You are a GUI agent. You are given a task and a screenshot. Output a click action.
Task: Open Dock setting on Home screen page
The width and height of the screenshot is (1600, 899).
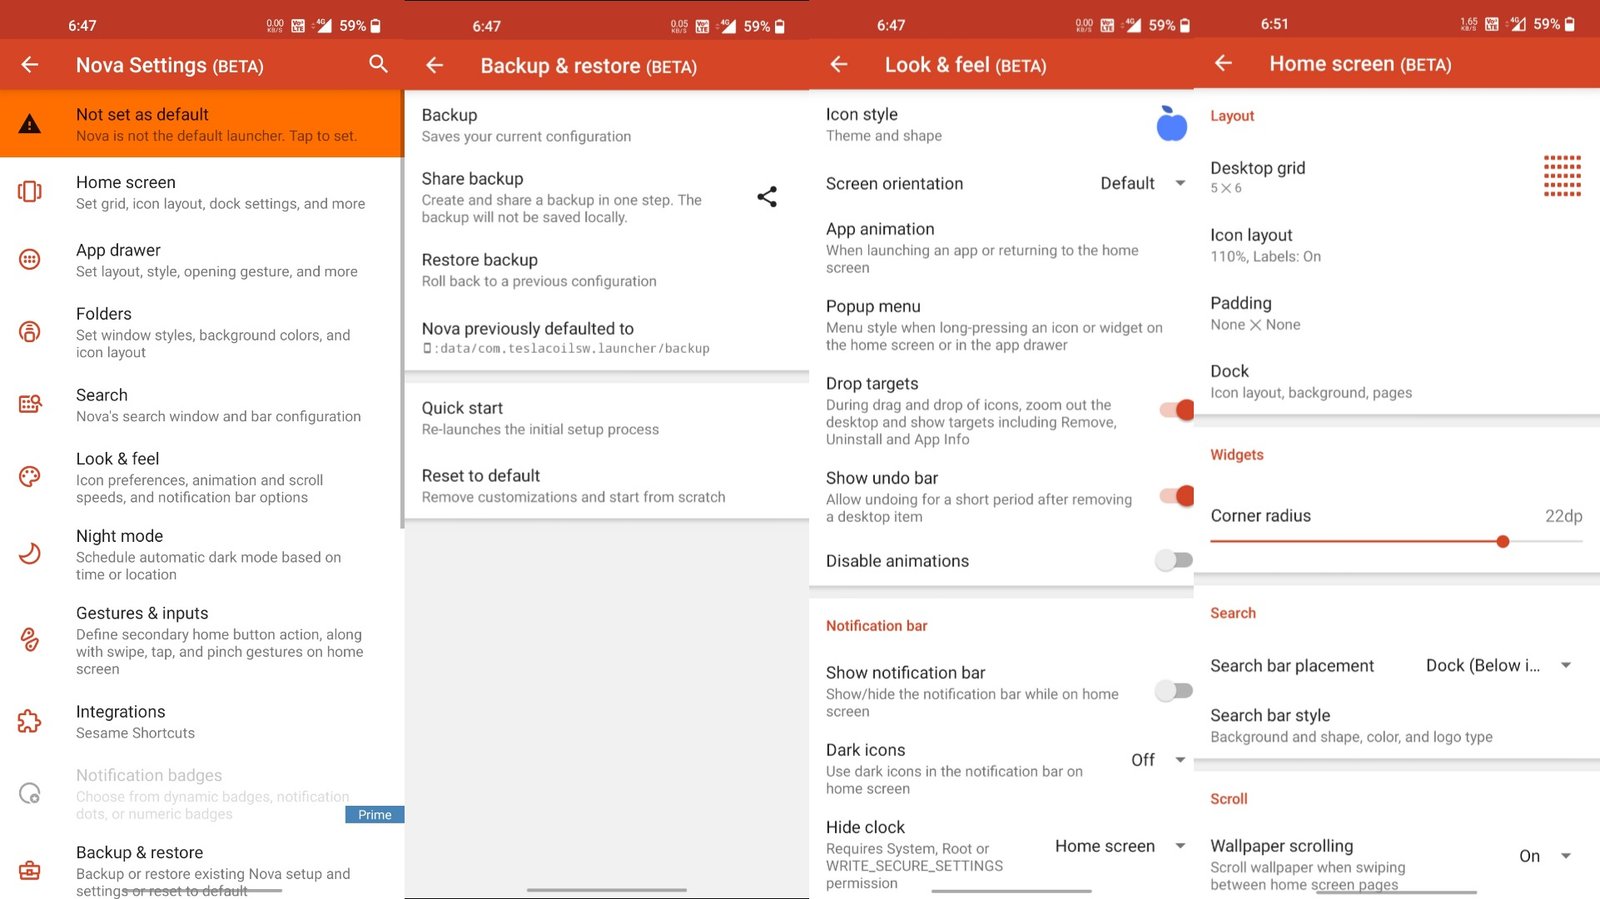coord(1397,381)
